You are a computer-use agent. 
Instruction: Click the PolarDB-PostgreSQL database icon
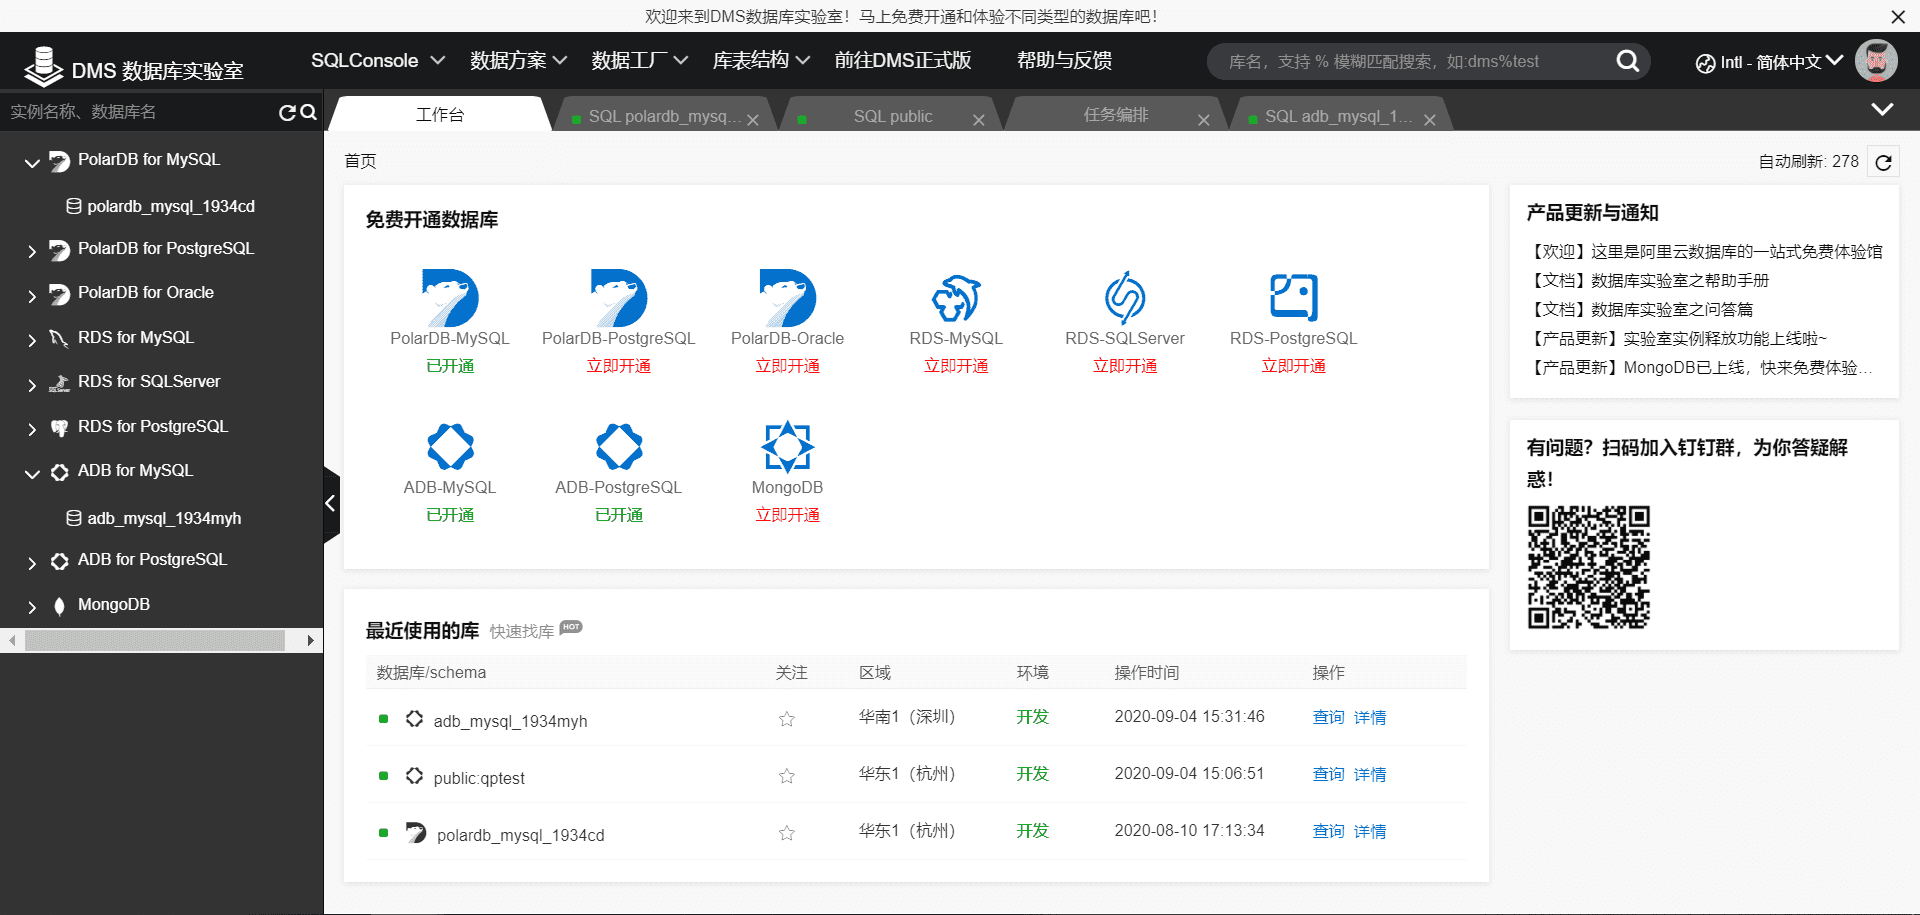[x=619, y=298]
